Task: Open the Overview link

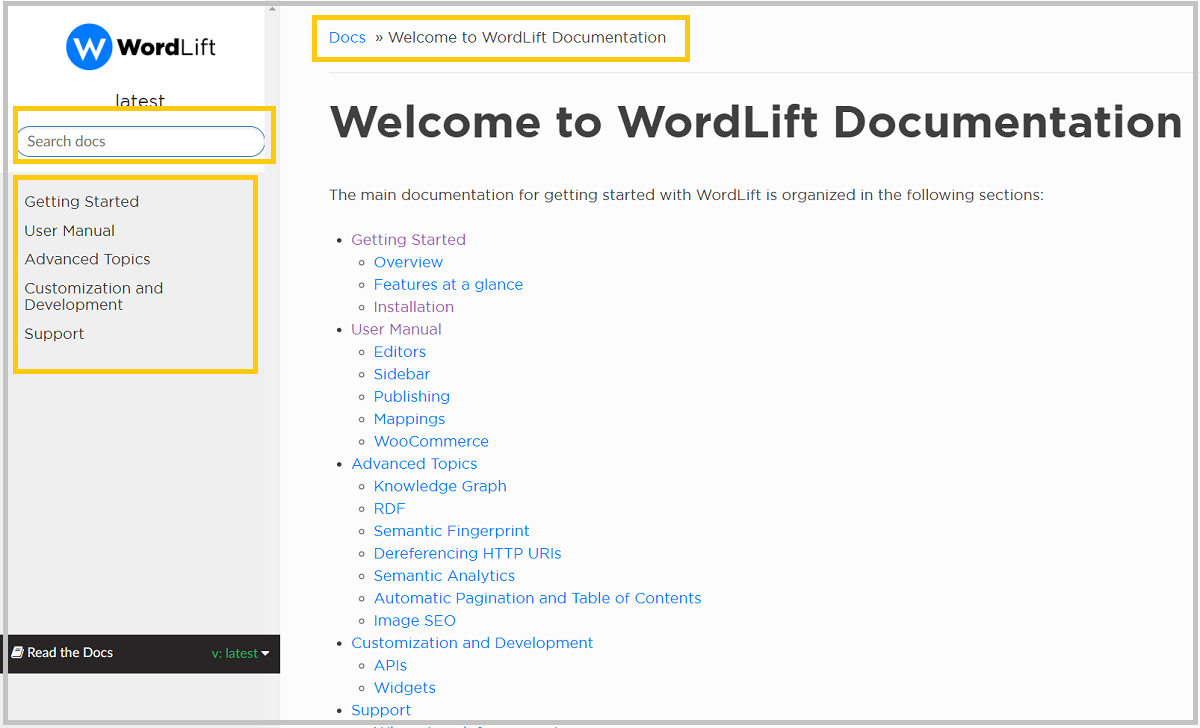Action: tap(408, 262)
